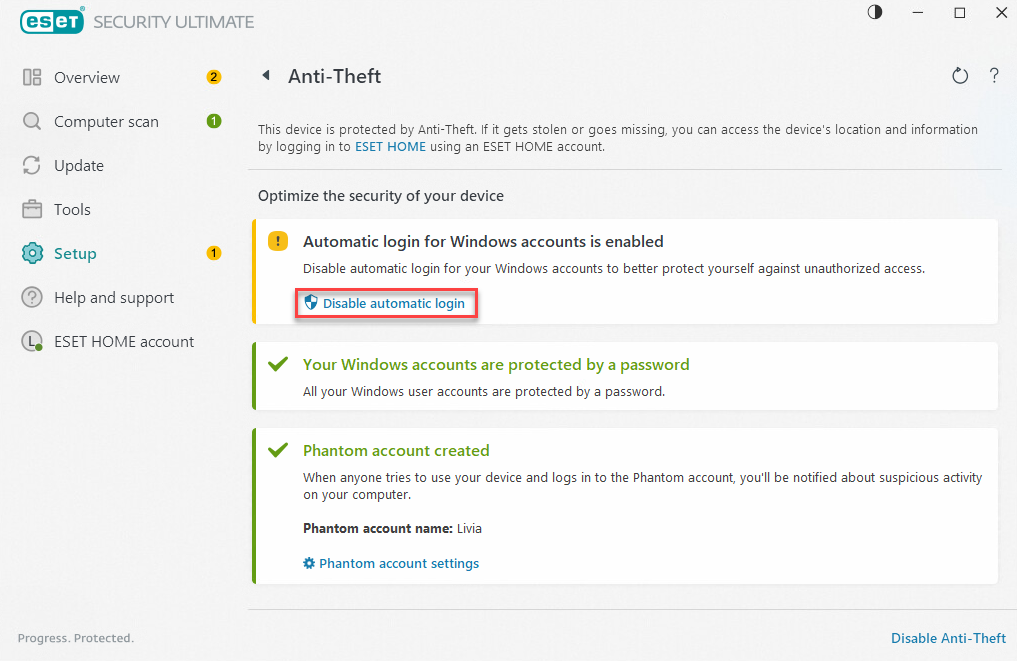Select the Setup section

(75, 254)
